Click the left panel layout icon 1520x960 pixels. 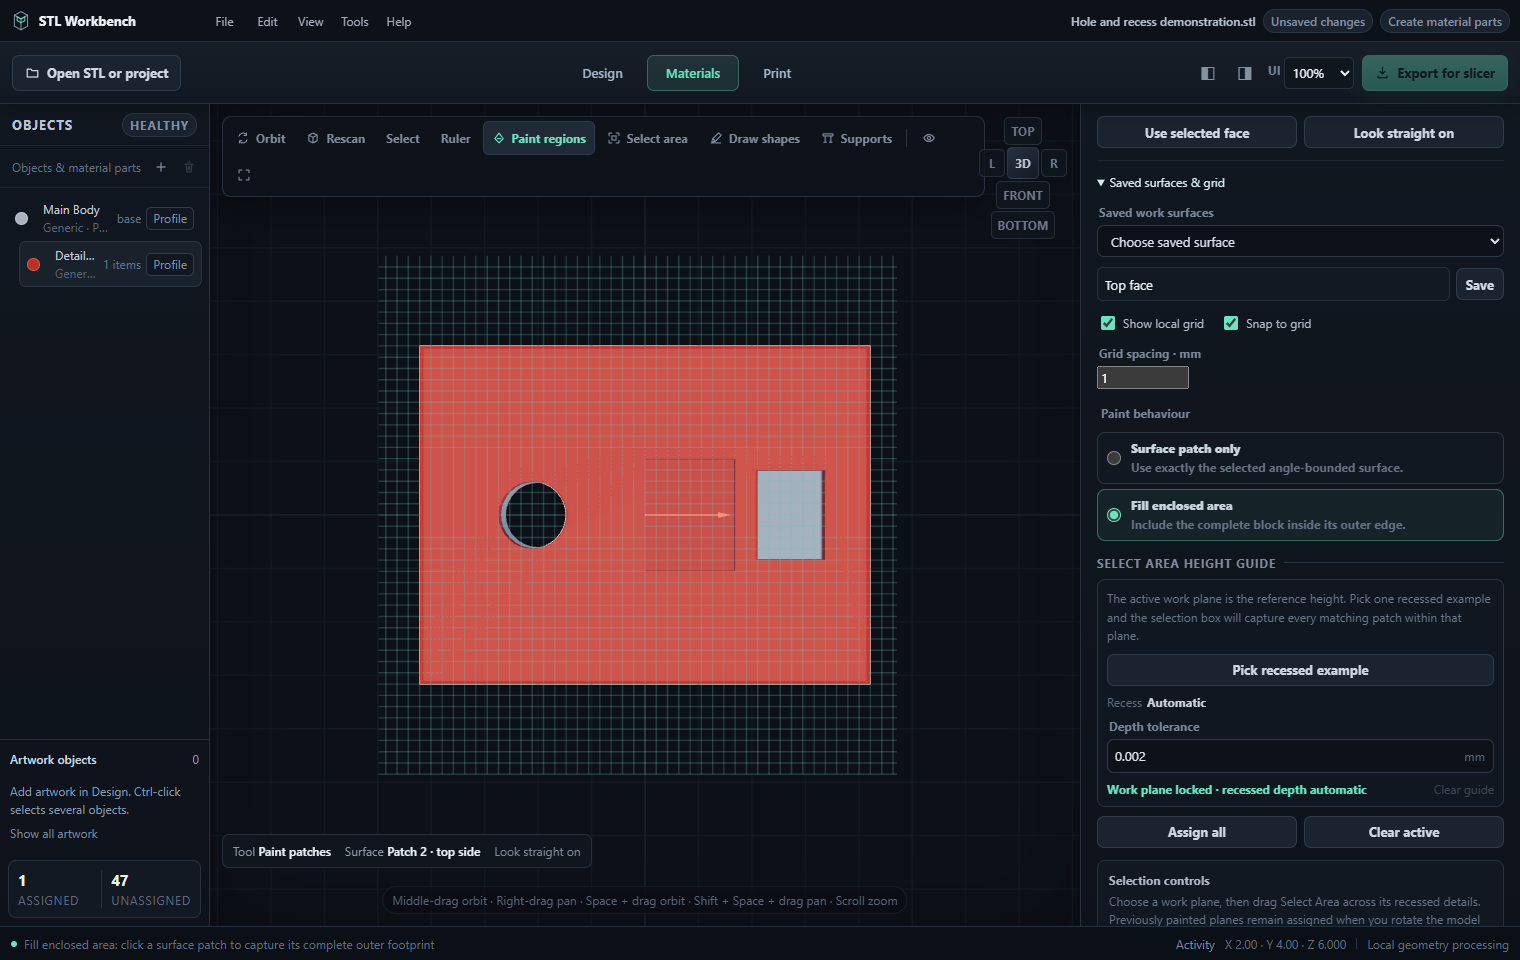tap(1208, 73)
